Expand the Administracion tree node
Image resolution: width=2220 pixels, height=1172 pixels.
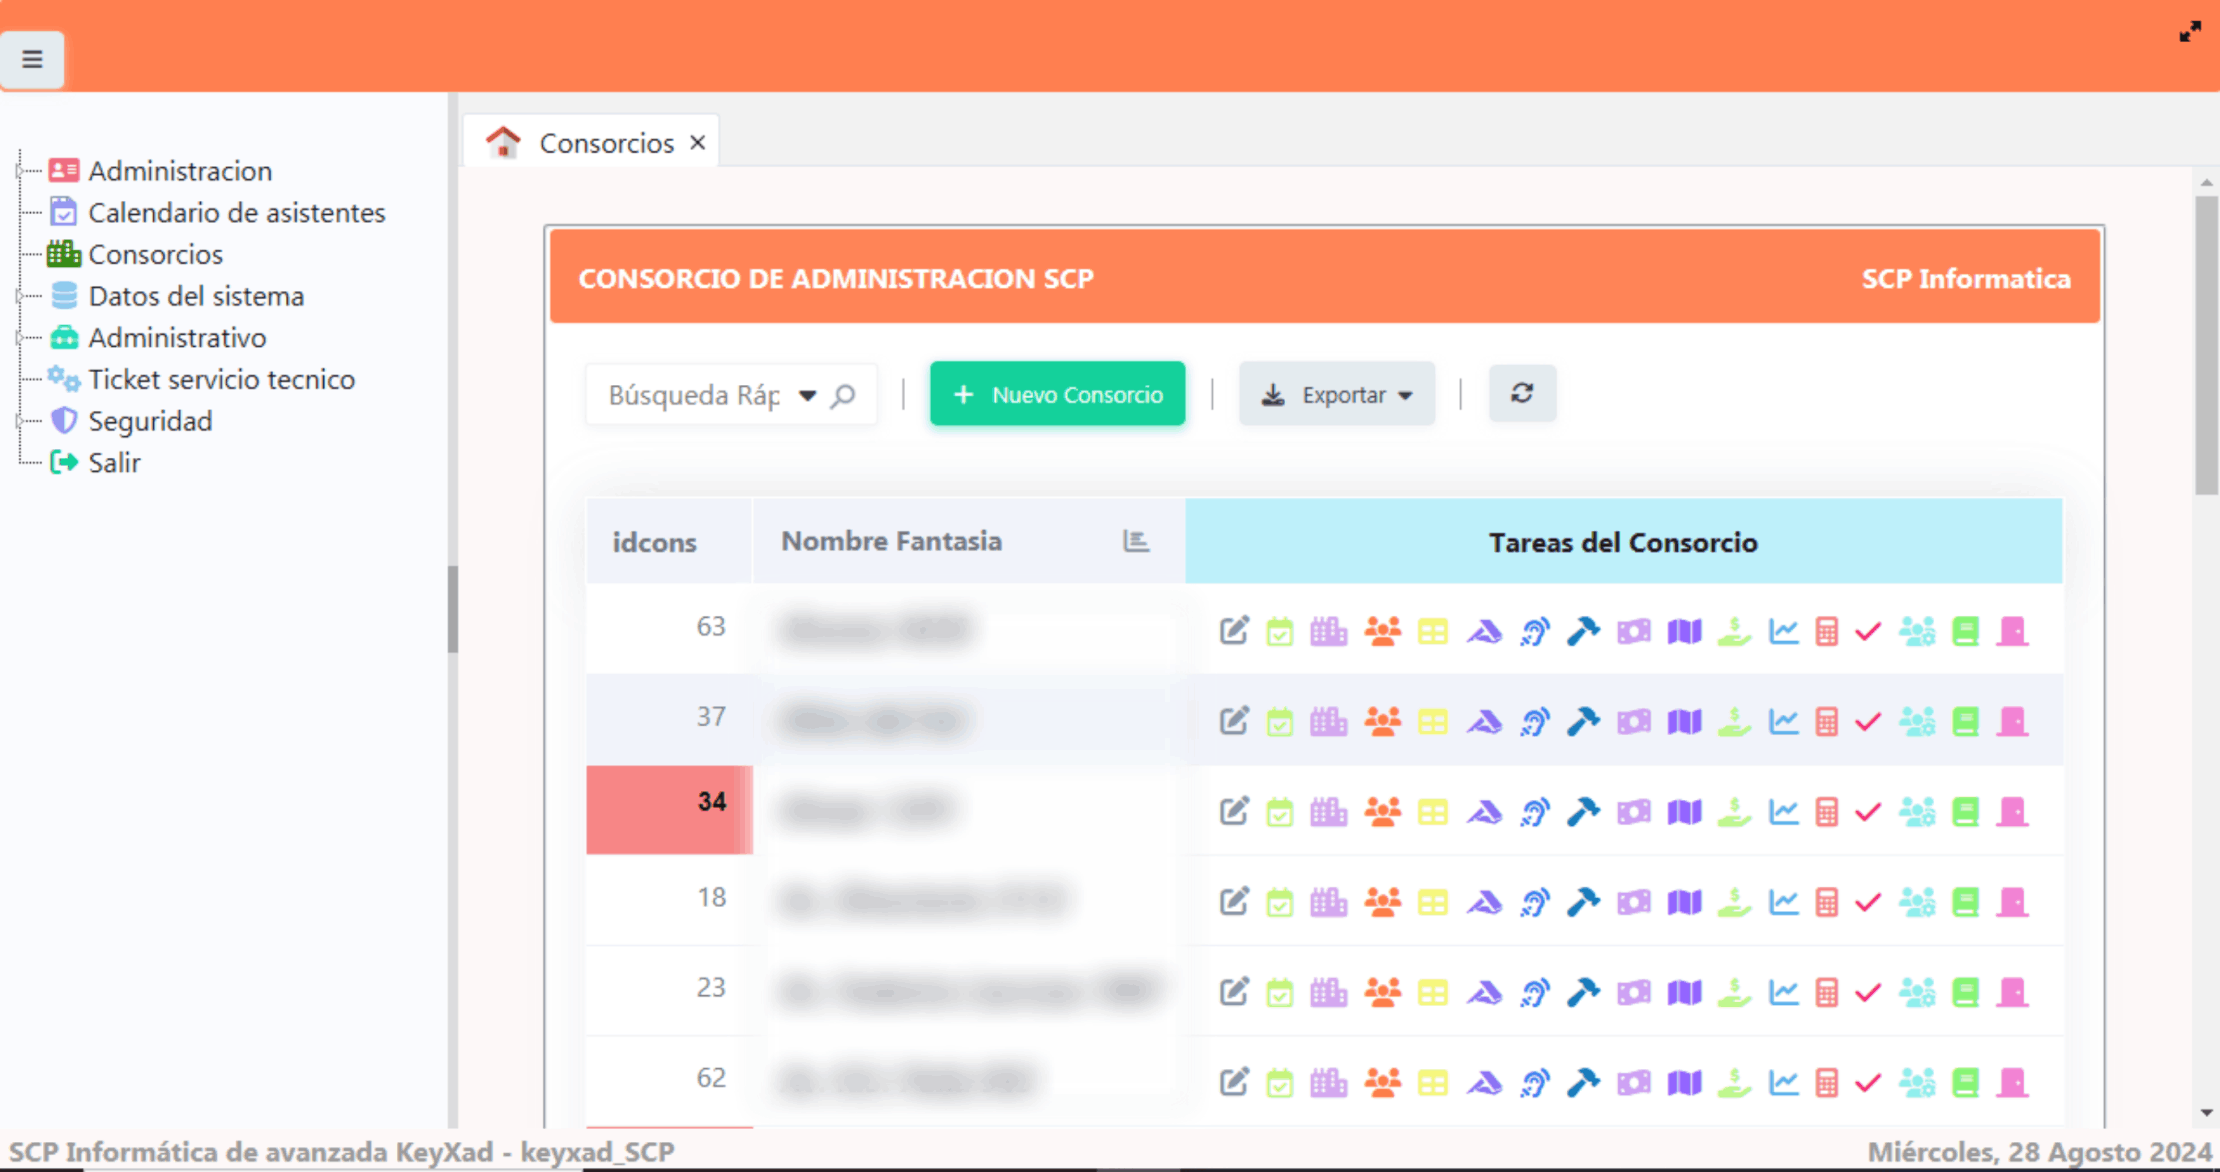19,171
